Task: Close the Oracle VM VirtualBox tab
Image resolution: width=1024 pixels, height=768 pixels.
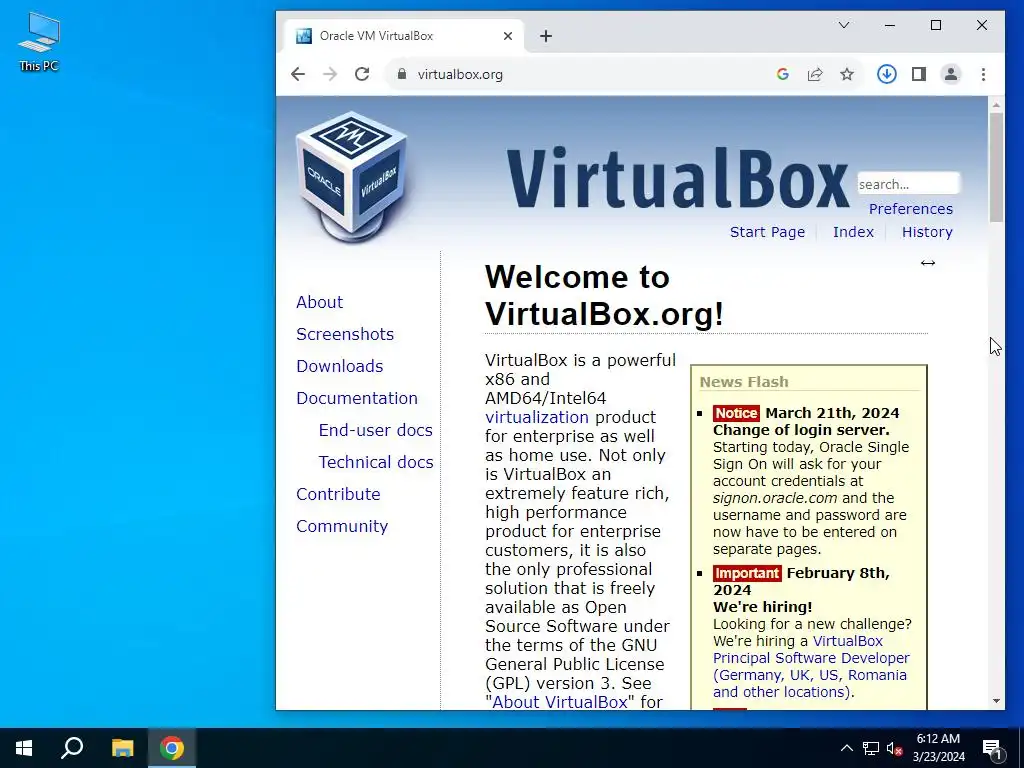Action: pyautogui.click(x=507, y=36)
